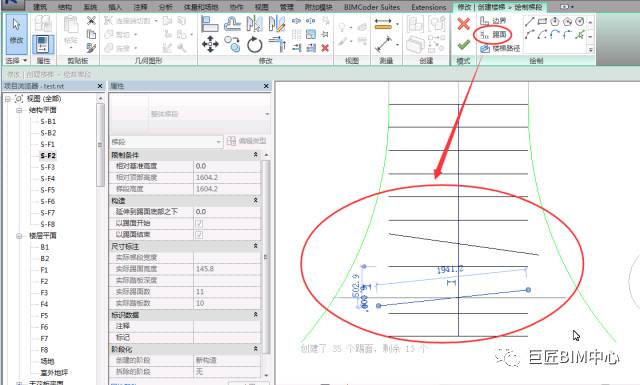Collapse the Constraints (限制条件) section
Viewport: 640px width, 385px height.
pos(256,155)
